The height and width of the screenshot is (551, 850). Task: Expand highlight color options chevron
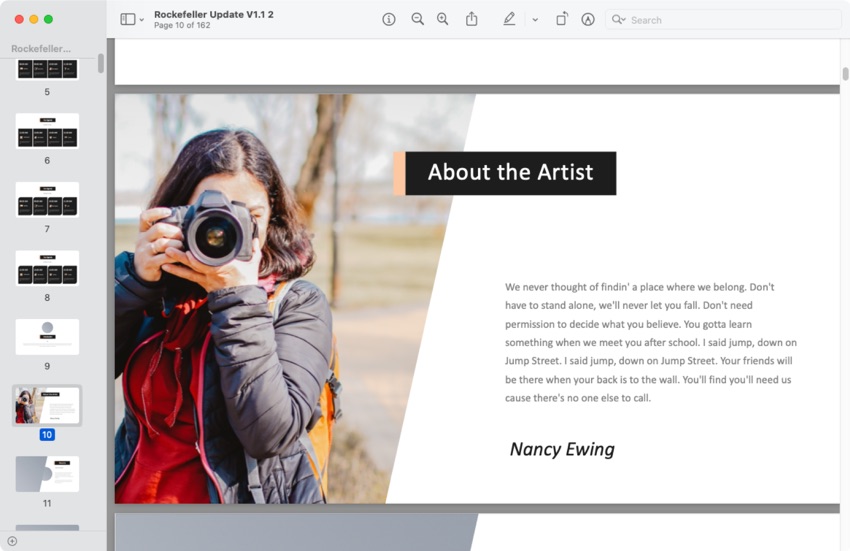[x=535, y=20]
